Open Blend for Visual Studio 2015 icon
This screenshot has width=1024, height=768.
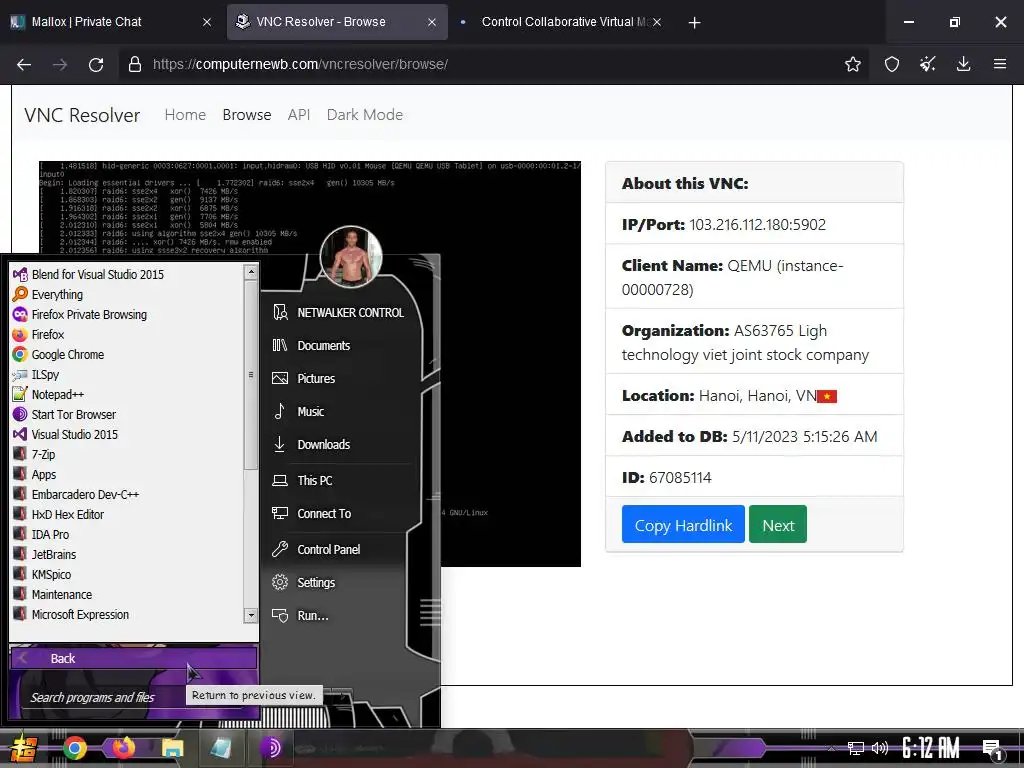pos(20,274)
